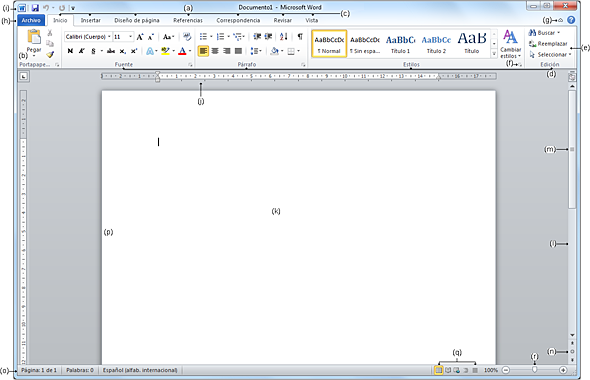Screen dimensions: 590x380
Task: Increase font size with grow font icon
Action: pyautogui.click(x=140, y=37)
